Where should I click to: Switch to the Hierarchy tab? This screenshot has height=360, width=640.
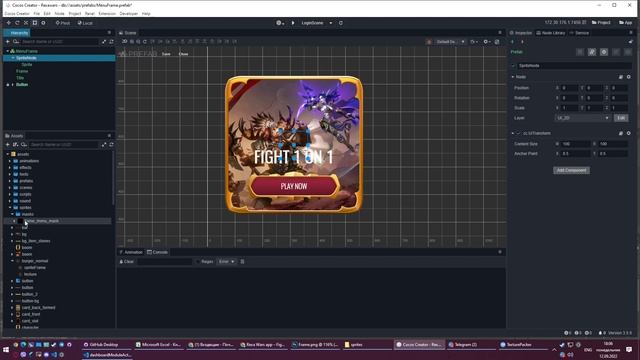point(17,33)
